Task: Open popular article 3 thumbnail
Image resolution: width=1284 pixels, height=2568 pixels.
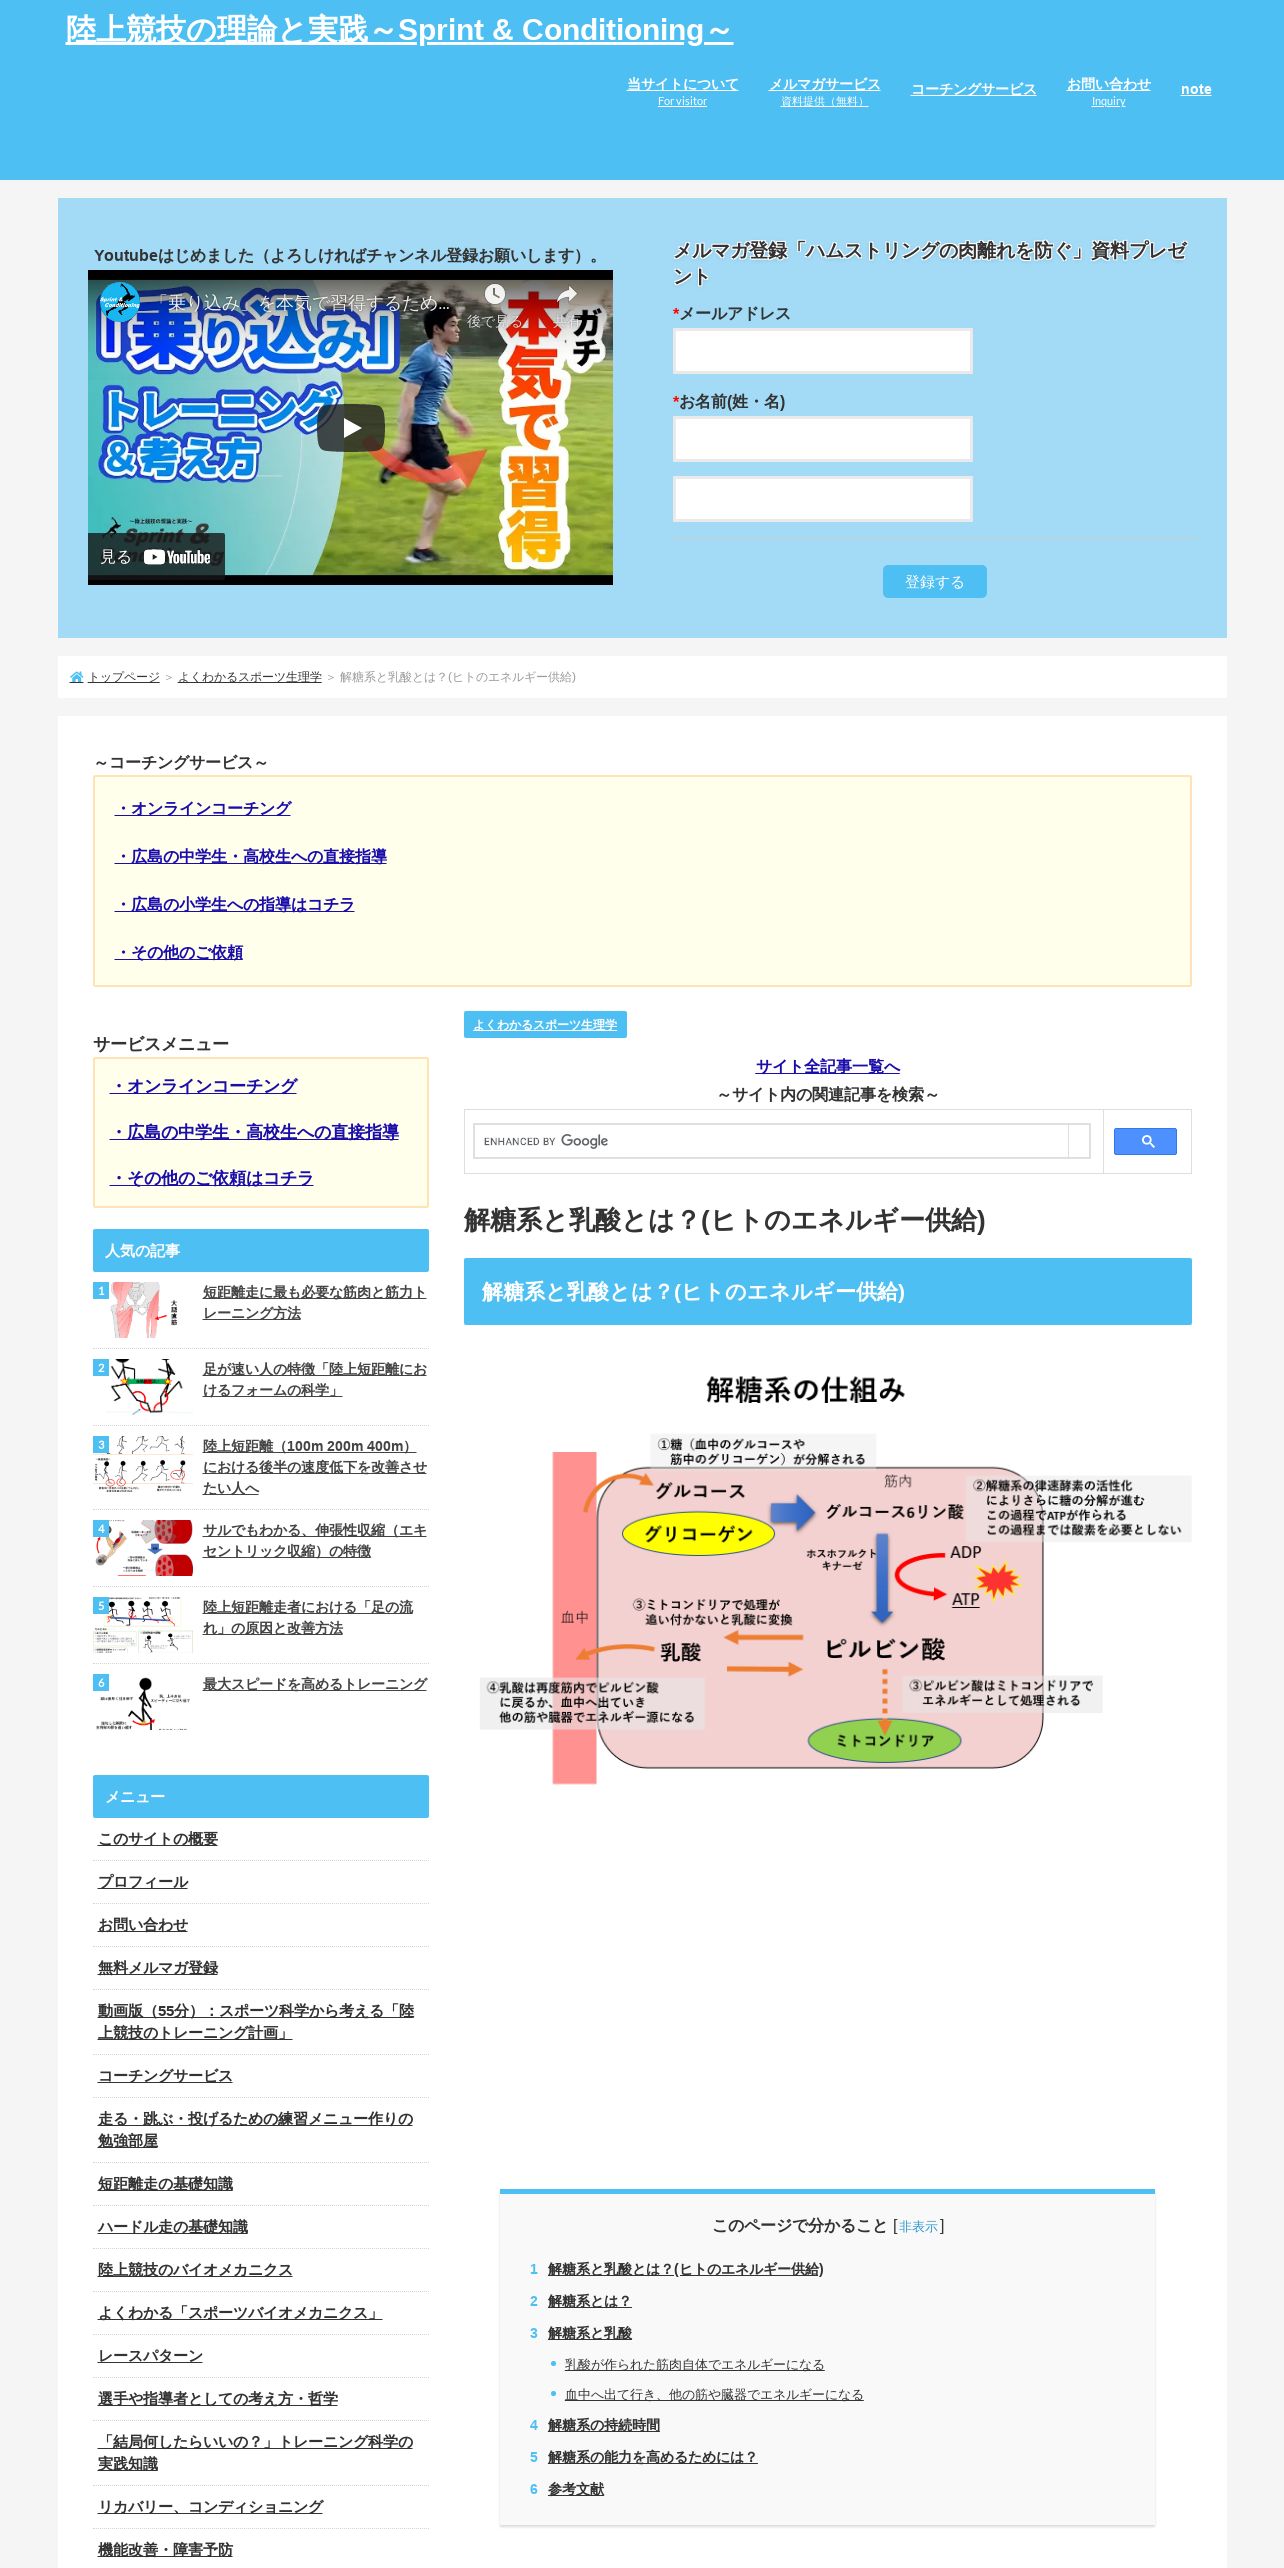Action: tap(143, 1464)
